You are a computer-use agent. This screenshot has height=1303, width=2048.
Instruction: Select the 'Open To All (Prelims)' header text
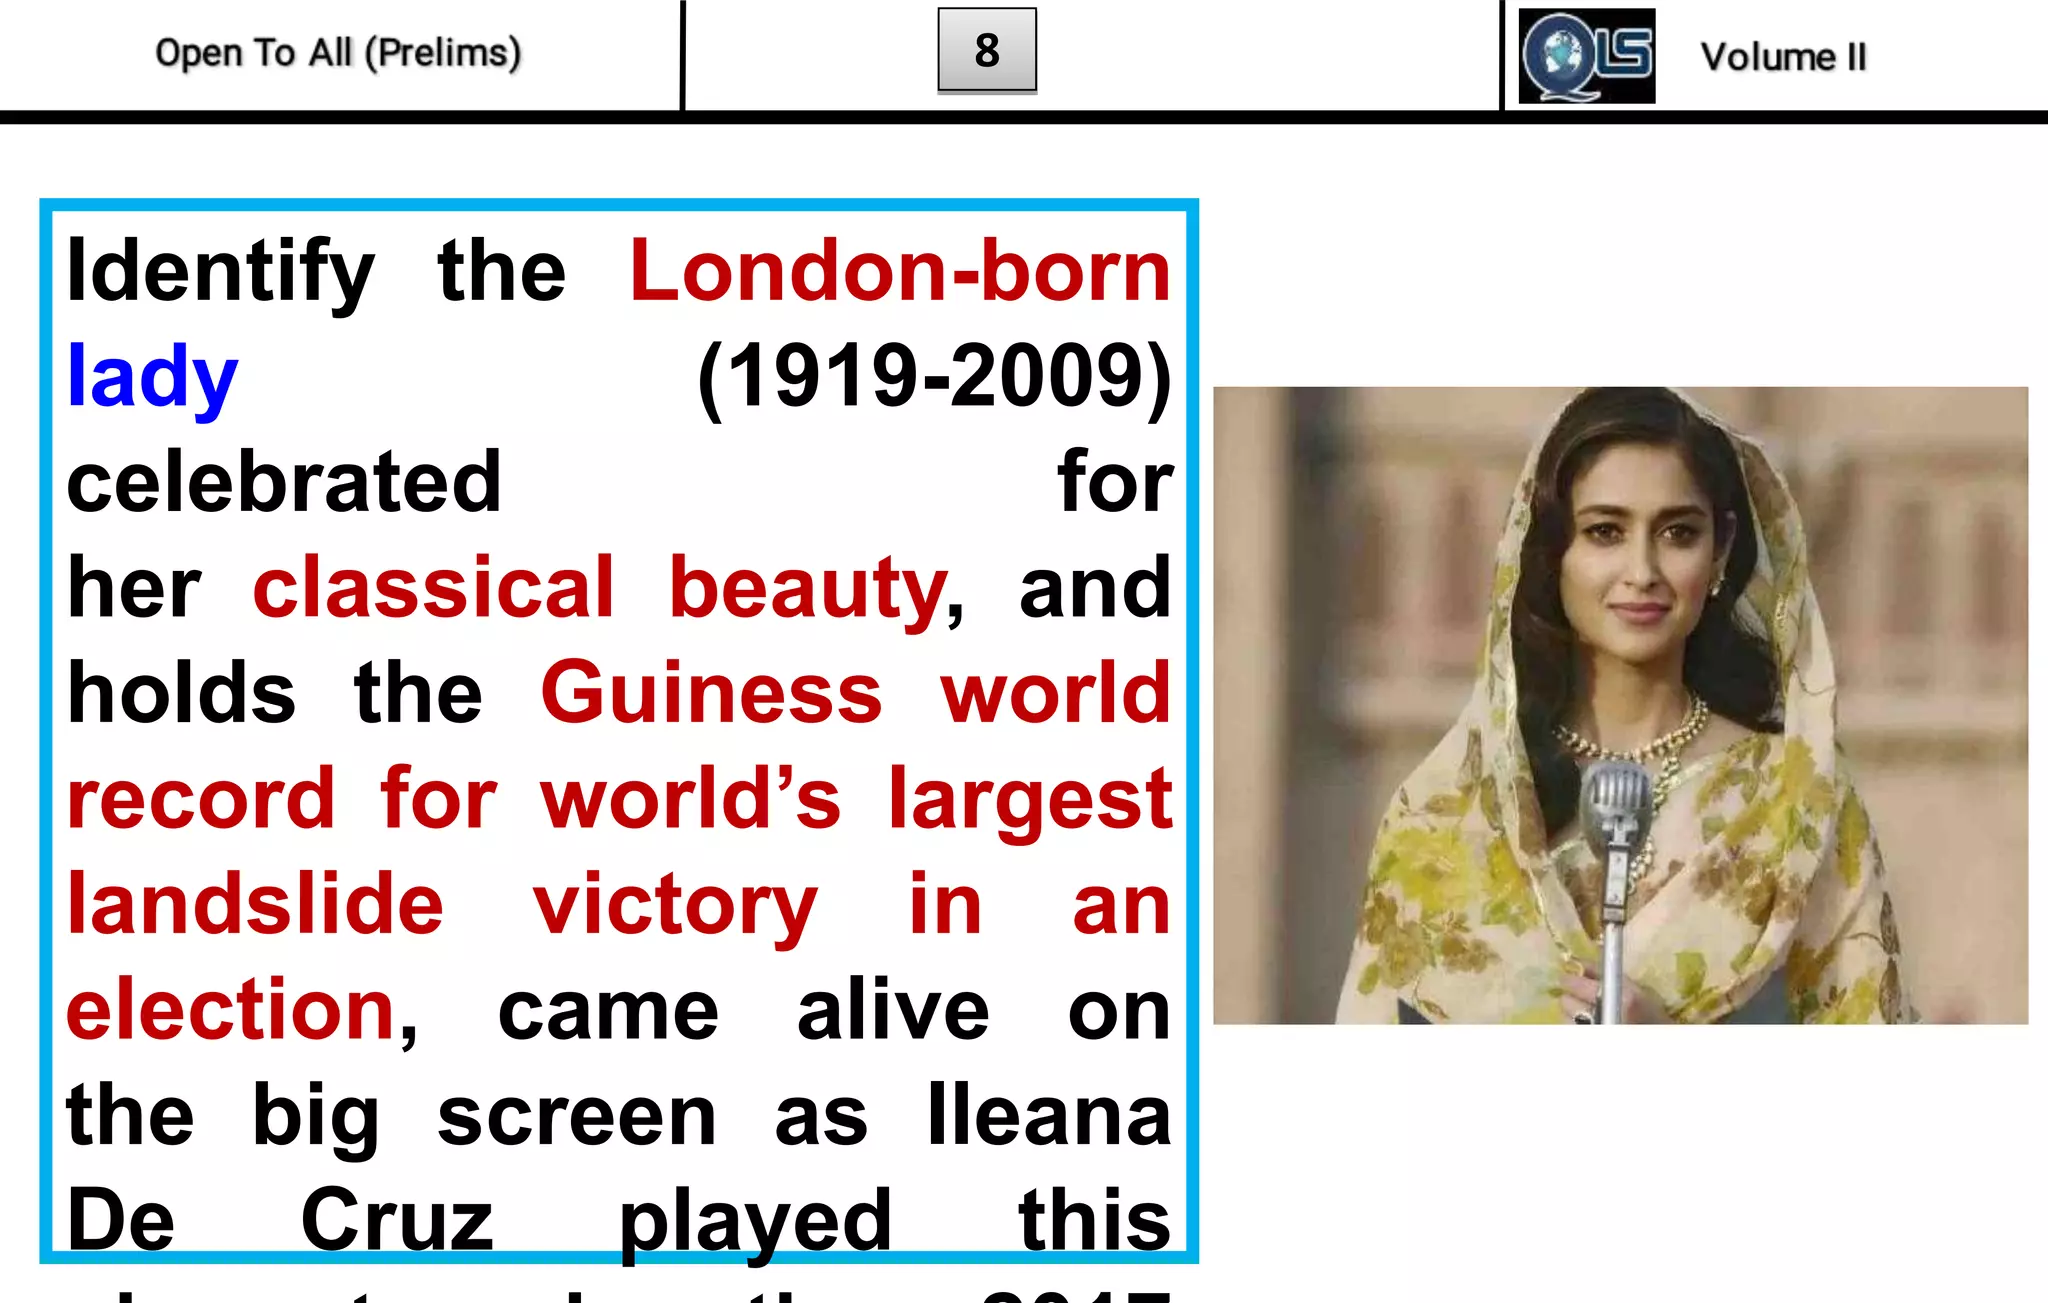[338, 53]
